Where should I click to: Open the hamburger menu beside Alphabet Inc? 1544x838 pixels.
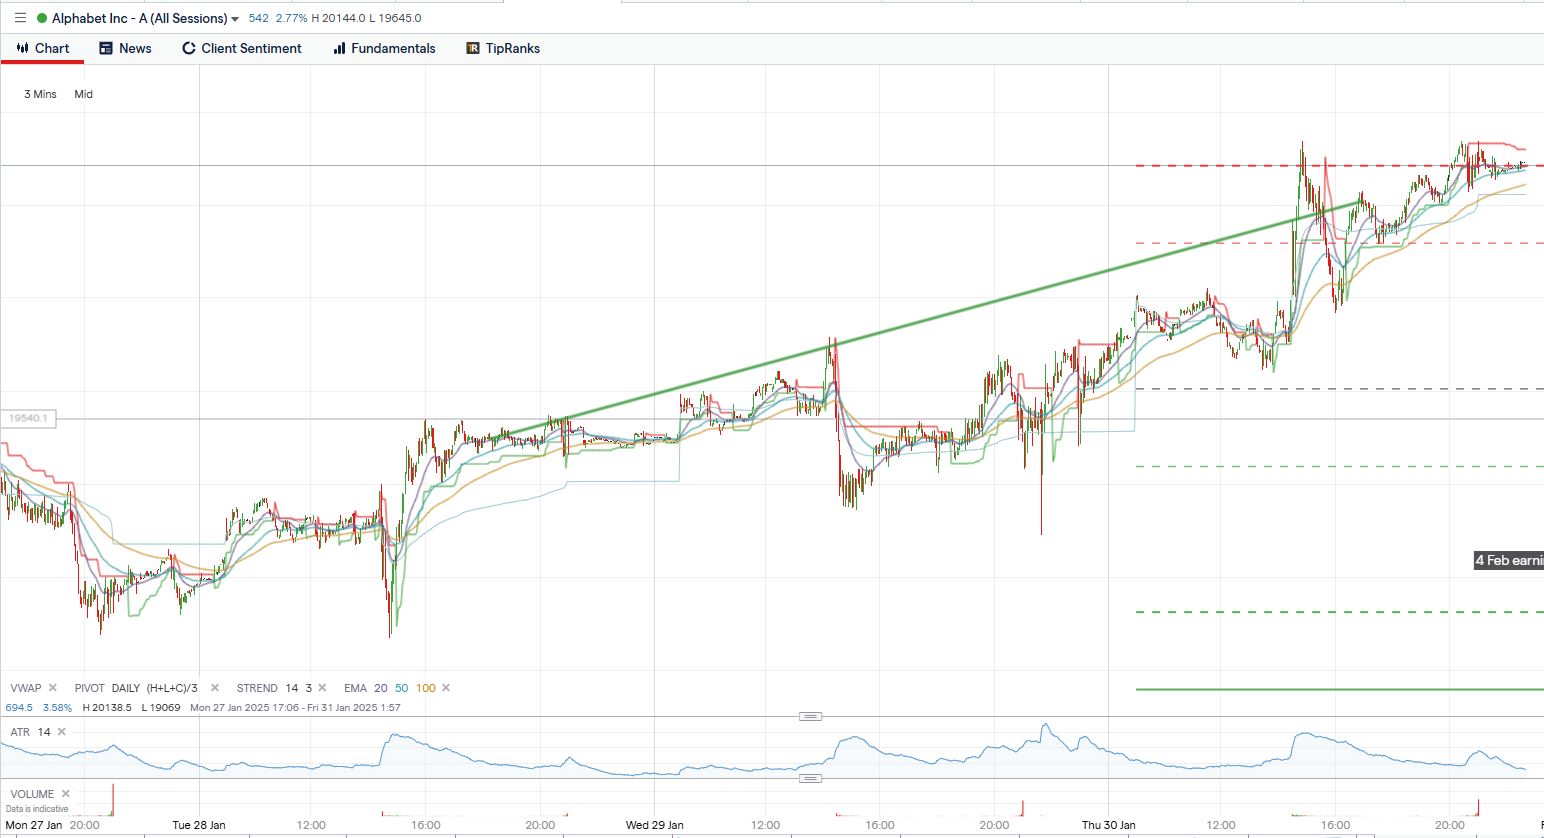[20, 18]
